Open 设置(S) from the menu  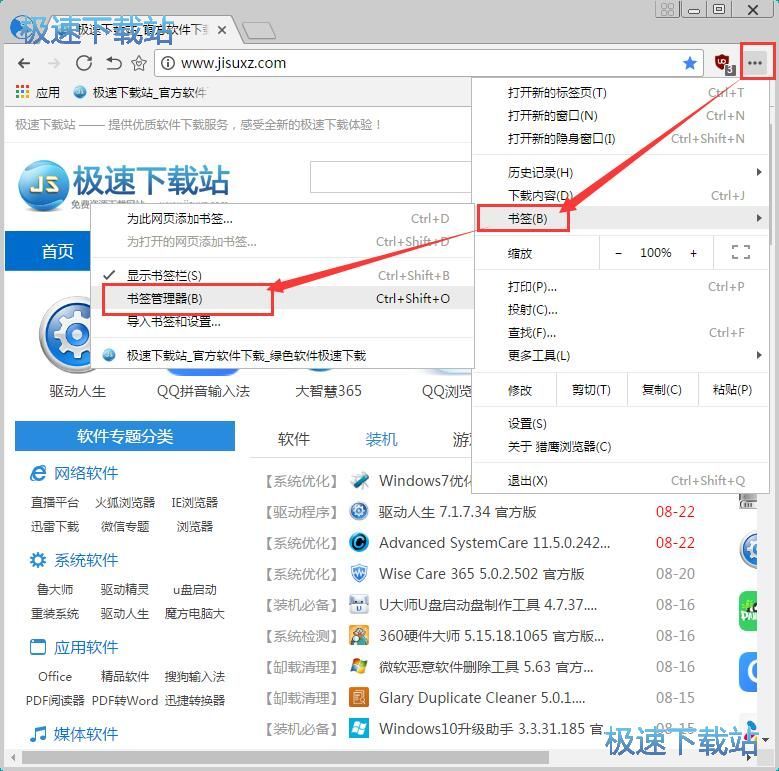tap(620, 424)
